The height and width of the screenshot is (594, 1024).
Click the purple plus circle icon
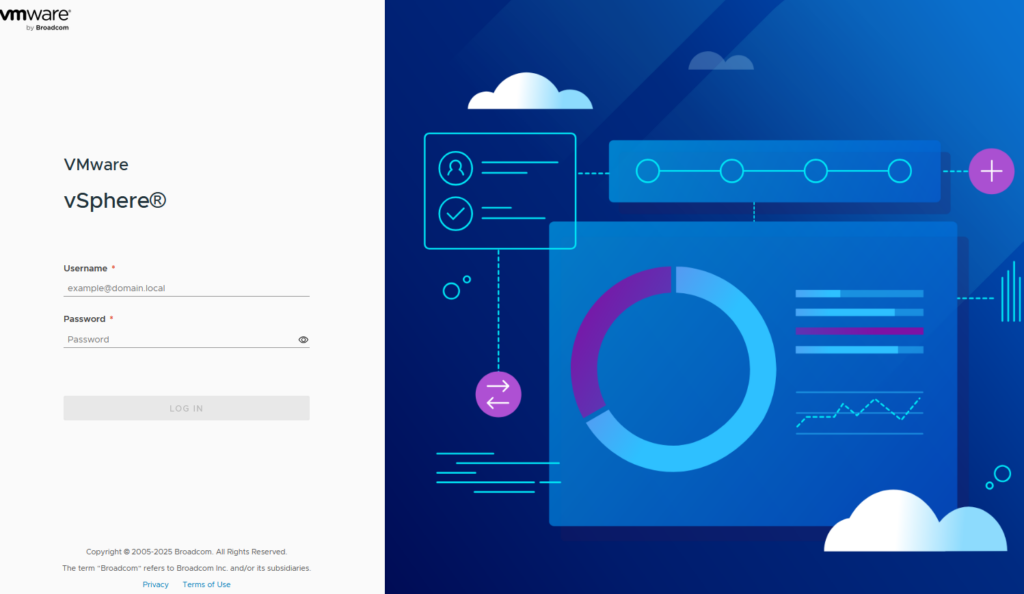pos(991,171)
